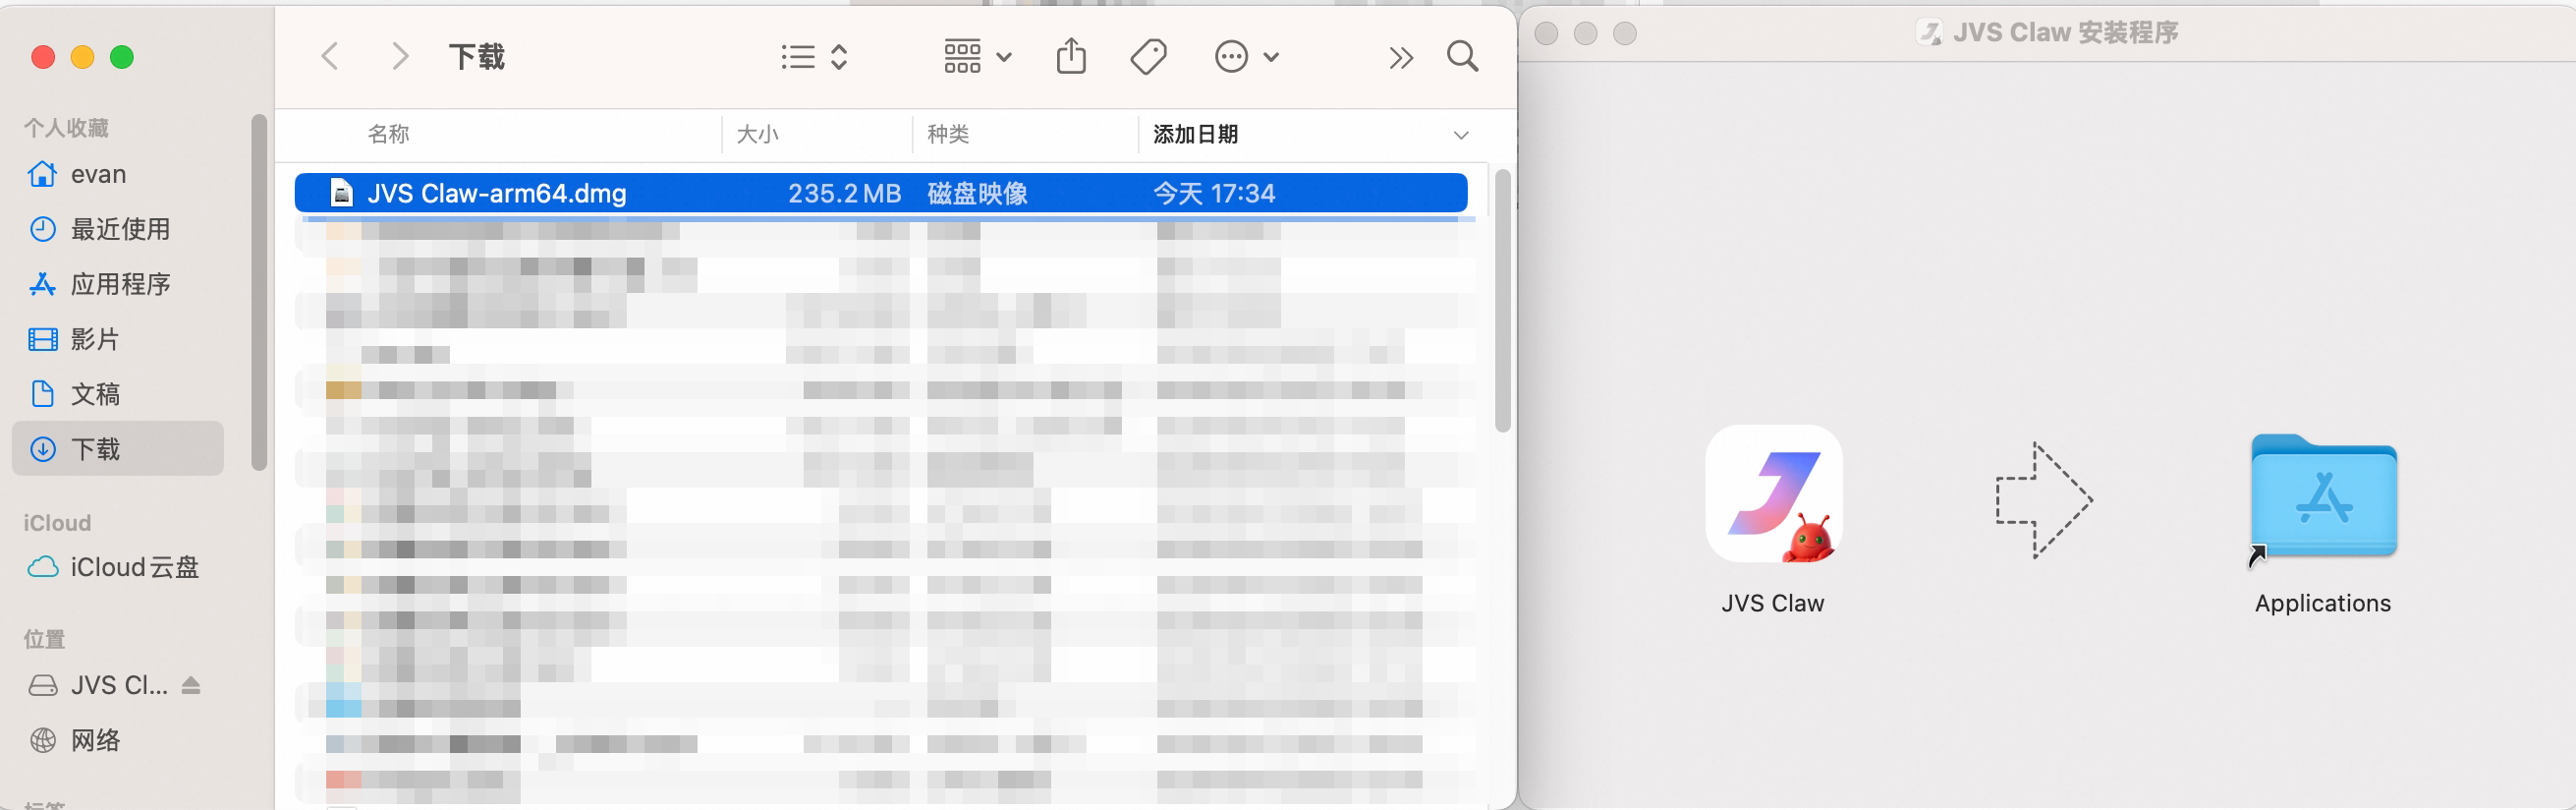2576x810 pixels.
Task: Click the 今天 17:34 date cell
Action: pos(1214,193)
